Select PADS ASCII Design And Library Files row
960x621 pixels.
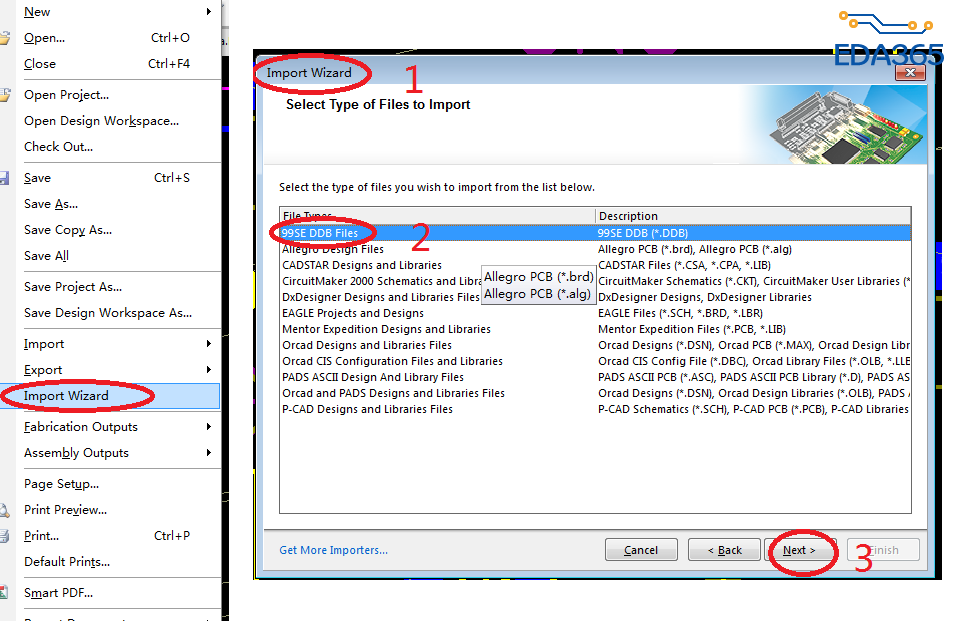pyautogui.click(x=595, y=377)
